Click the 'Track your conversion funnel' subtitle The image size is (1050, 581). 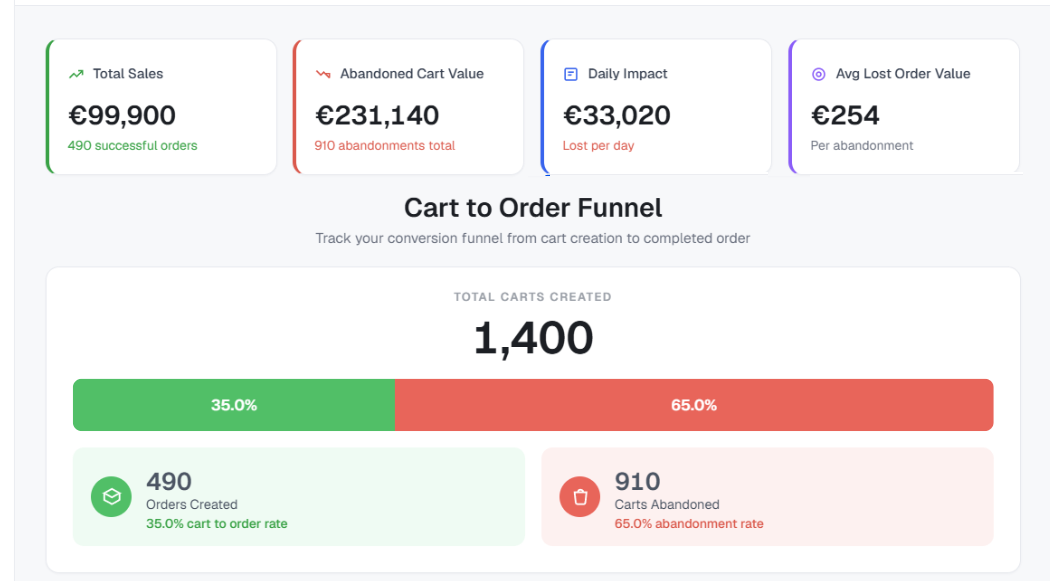click(533, 238)
